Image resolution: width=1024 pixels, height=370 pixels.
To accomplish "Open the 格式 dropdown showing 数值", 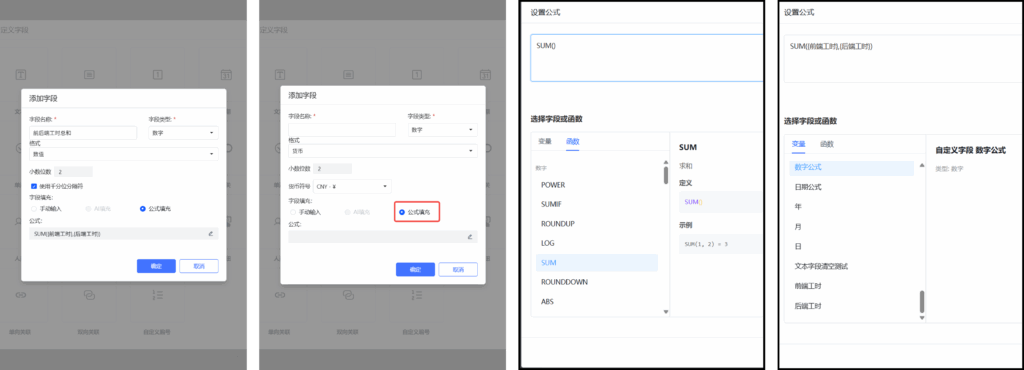I will (x=124, y=154).
